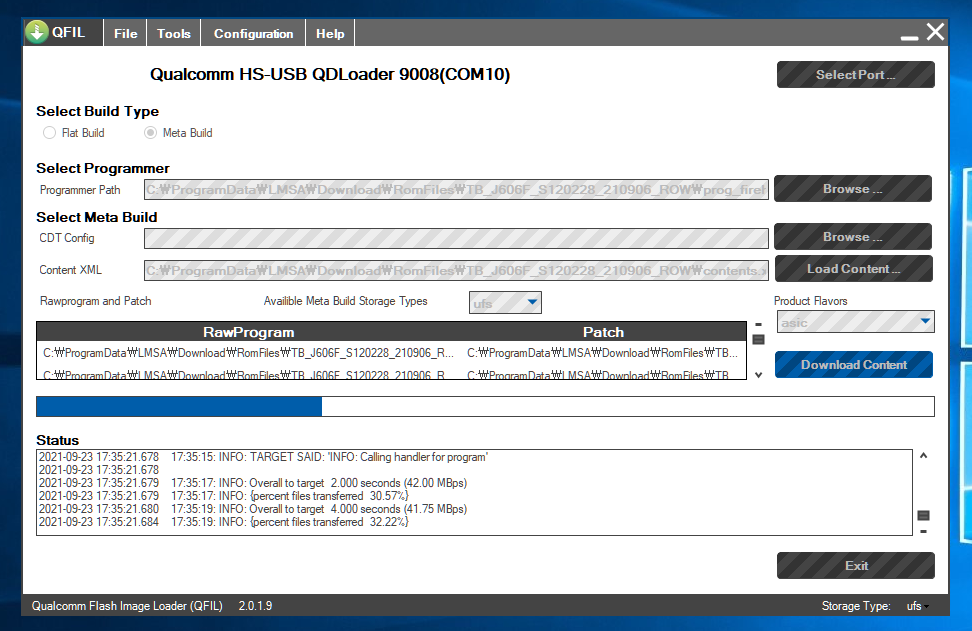972x631 pixels.
Task: Click the list icon beside the Status log
Action: 923,516
